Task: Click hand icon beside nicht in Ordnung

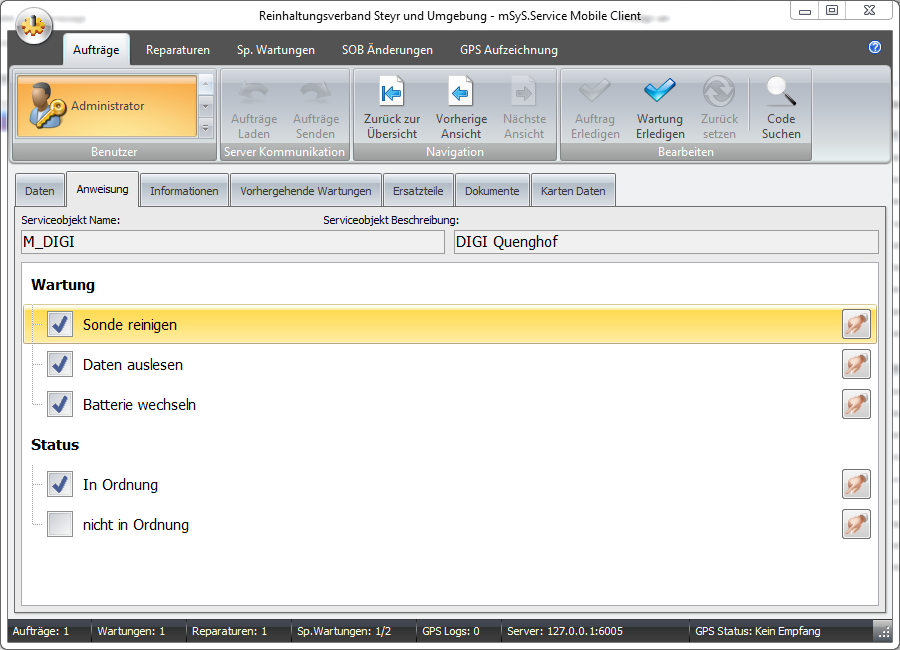Action: pos(856,525)
